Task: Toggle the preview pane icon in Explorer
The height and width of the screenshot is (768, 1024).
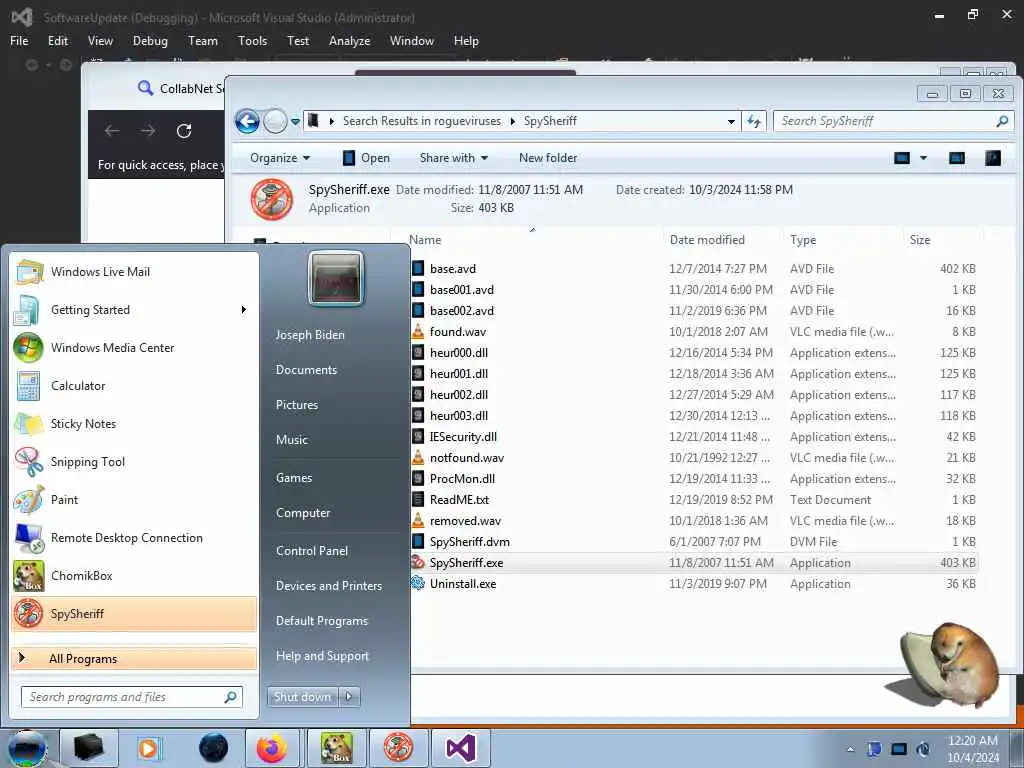Action: (x=957, y=158)
